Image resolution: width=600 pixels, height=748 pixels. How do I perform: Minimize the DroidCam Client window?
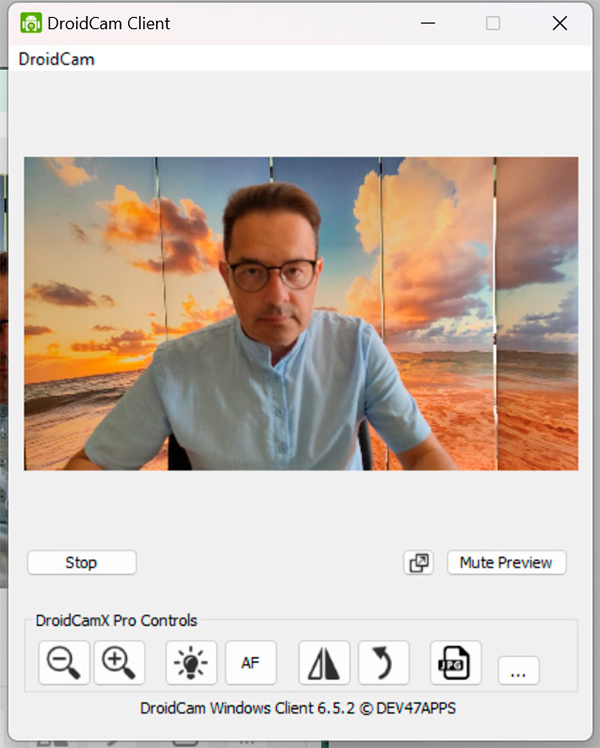(x=427, y=23)
